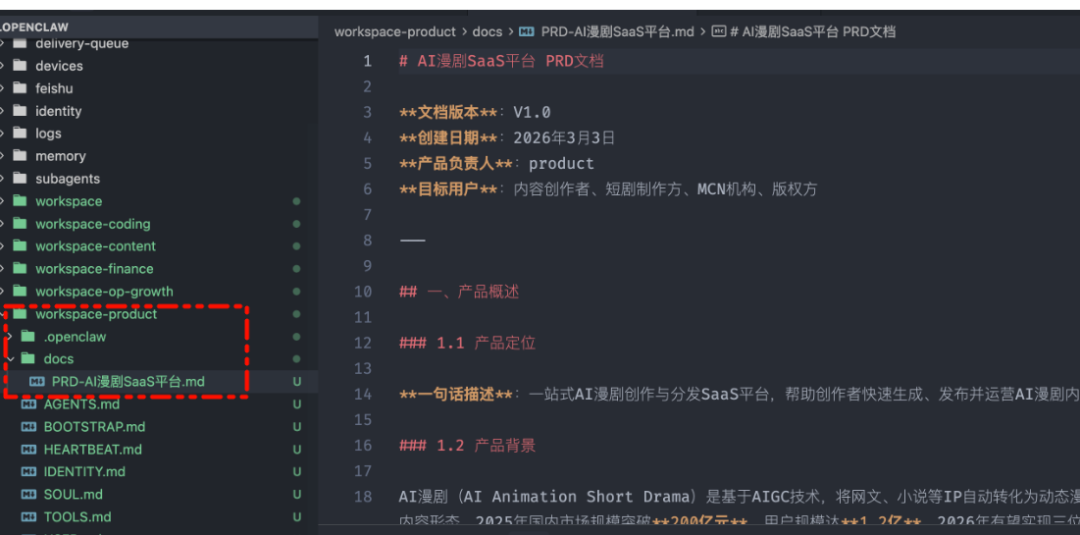Viewport: 1080px width, 535px height.
Task: Expand the workspace-content folder
Action: point(96,246)
